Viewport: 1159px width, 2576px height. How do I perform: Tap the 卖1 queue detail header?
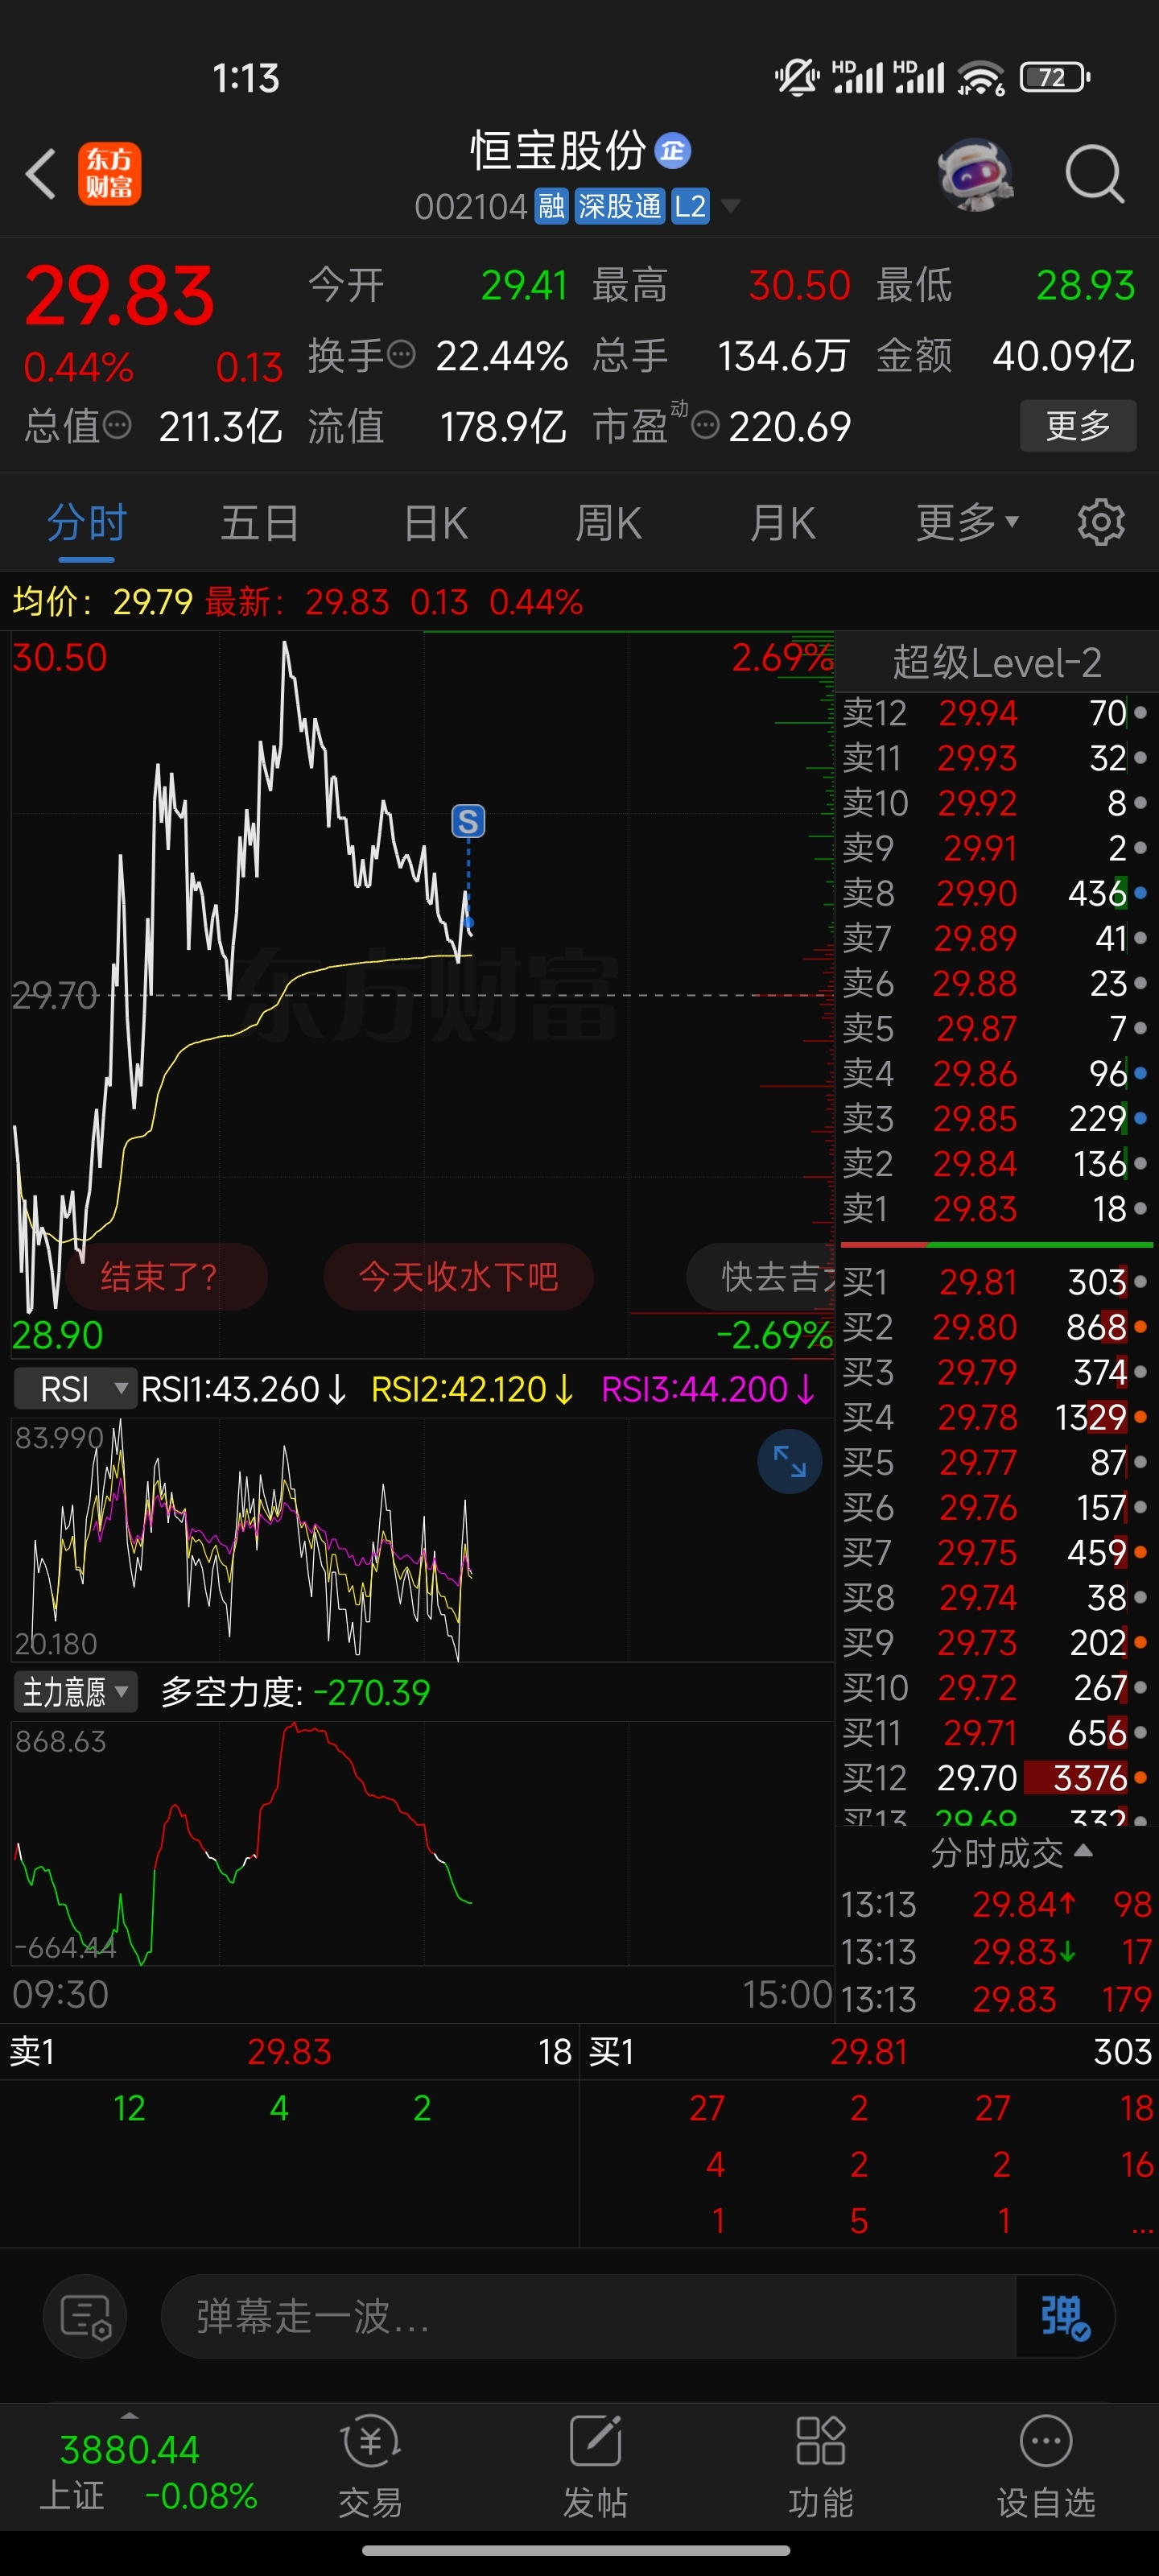pos(290,2051)
